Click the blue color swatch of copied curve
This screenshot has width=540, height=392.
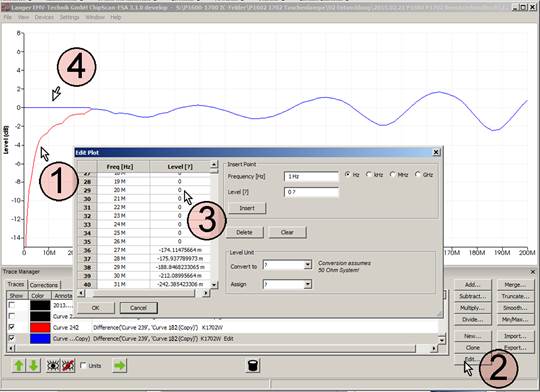tap(40, 339)
